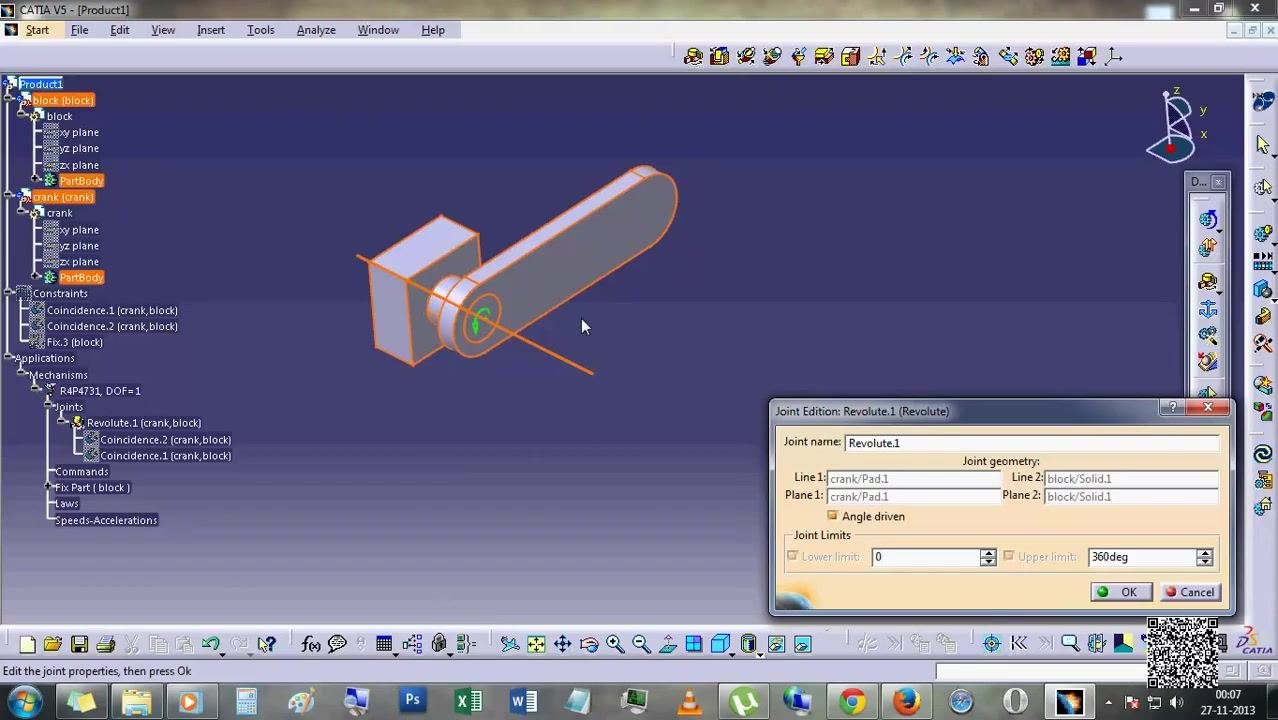Screen dimensions: 1278x720
Task: Open the Insert menu
Action: click(x=211, y=30)
